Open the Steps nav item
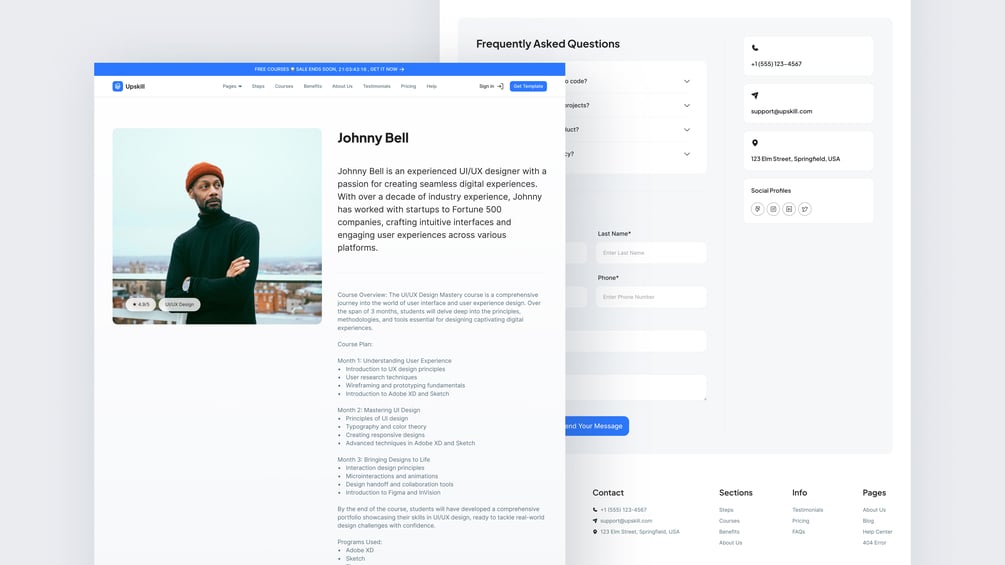 point(258,86)
